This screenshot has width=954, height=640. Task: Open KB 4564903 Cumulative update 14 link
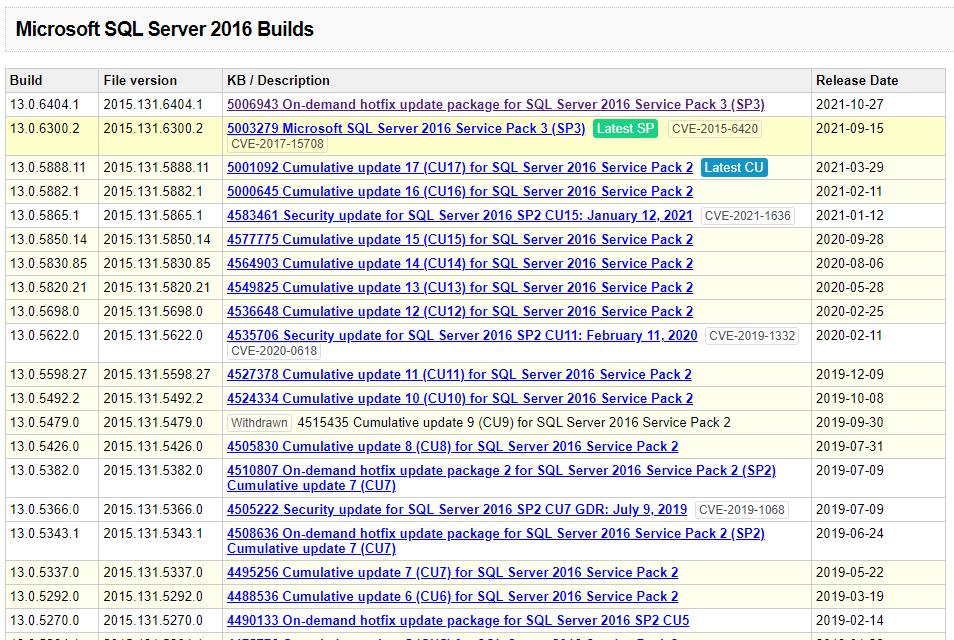(460, 264)
